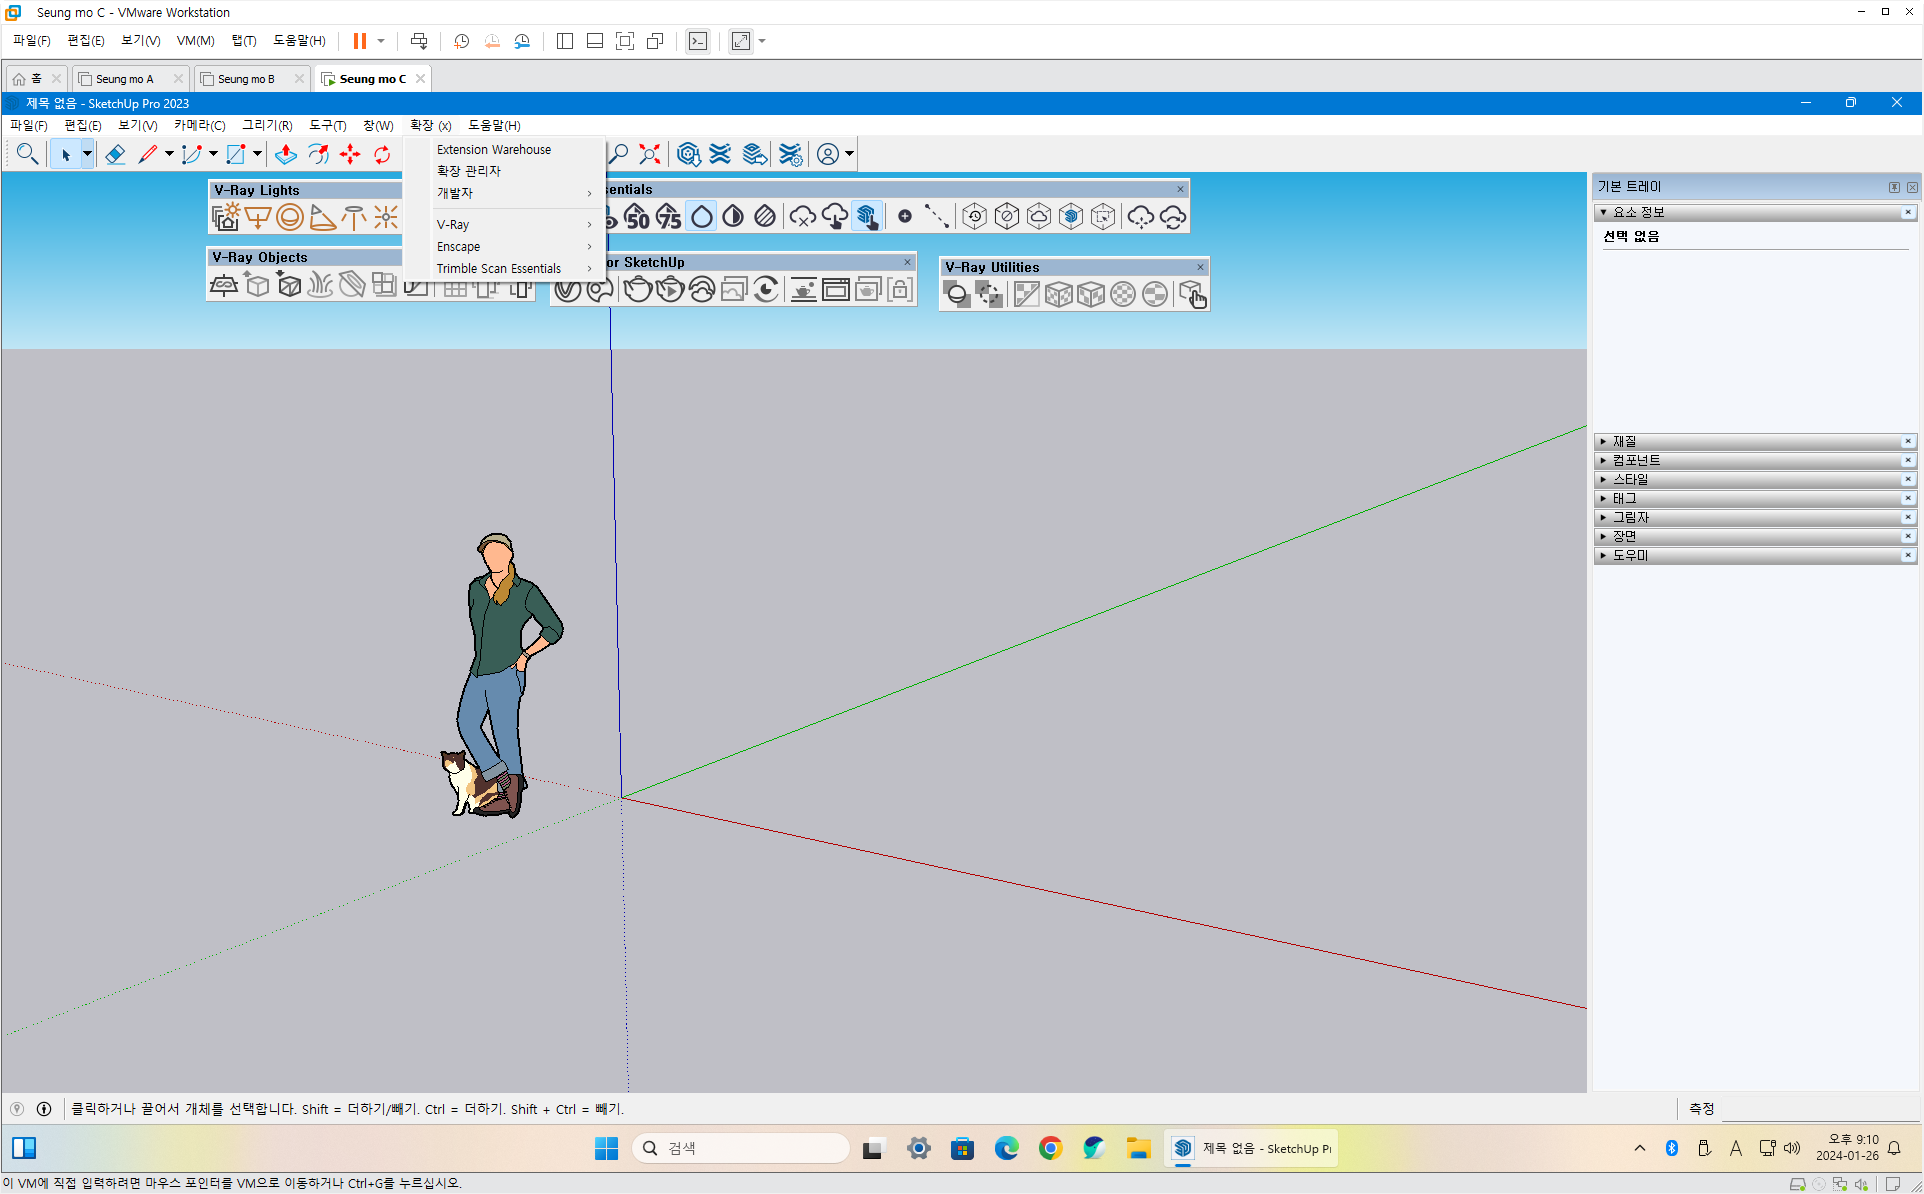The height and width of the screenshot is (1194, 1924).
Task: Add a V-Ray Sphere Light
Action: pos(290,217)
